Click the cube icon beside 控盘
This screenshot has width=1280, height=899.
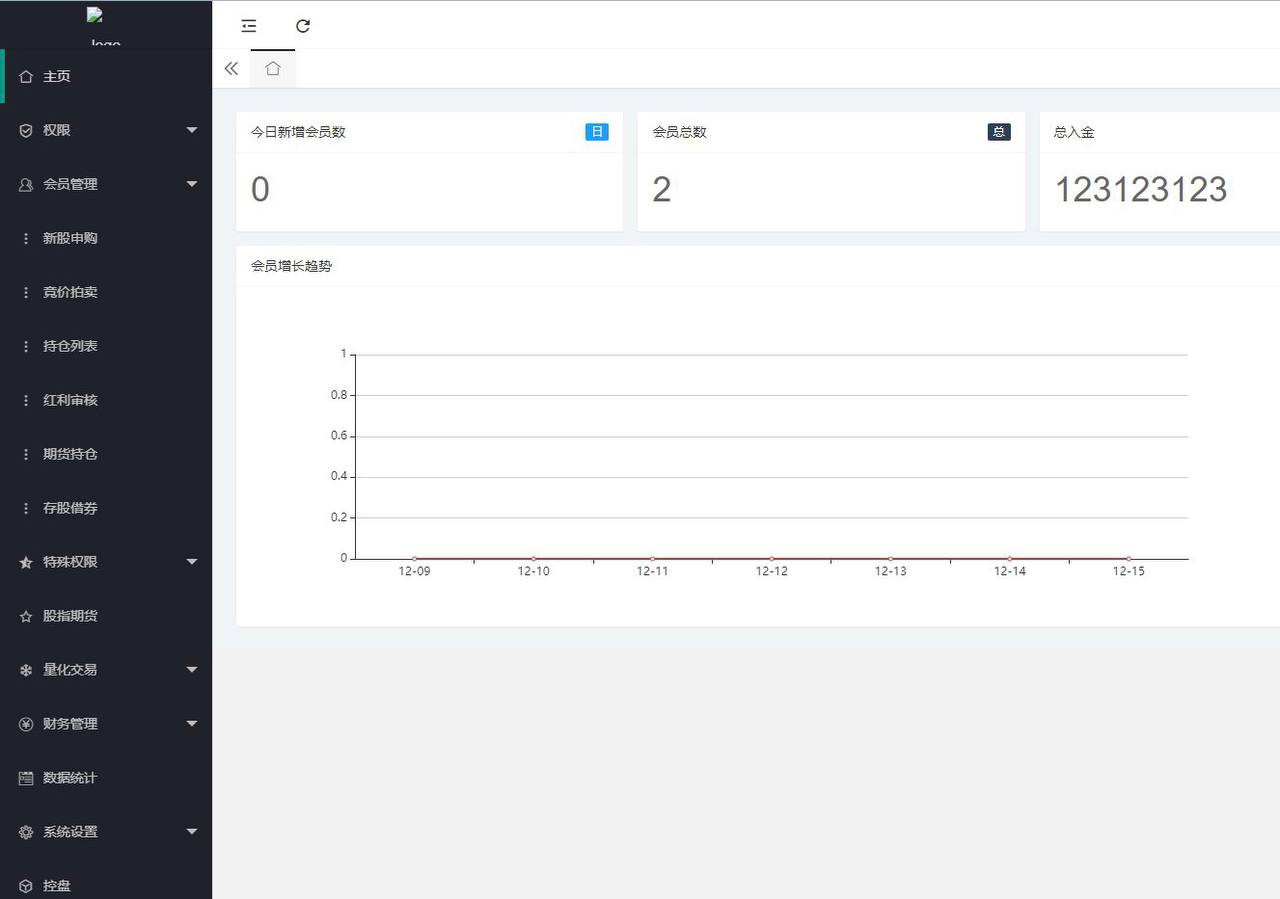click(x=26, y=886)
